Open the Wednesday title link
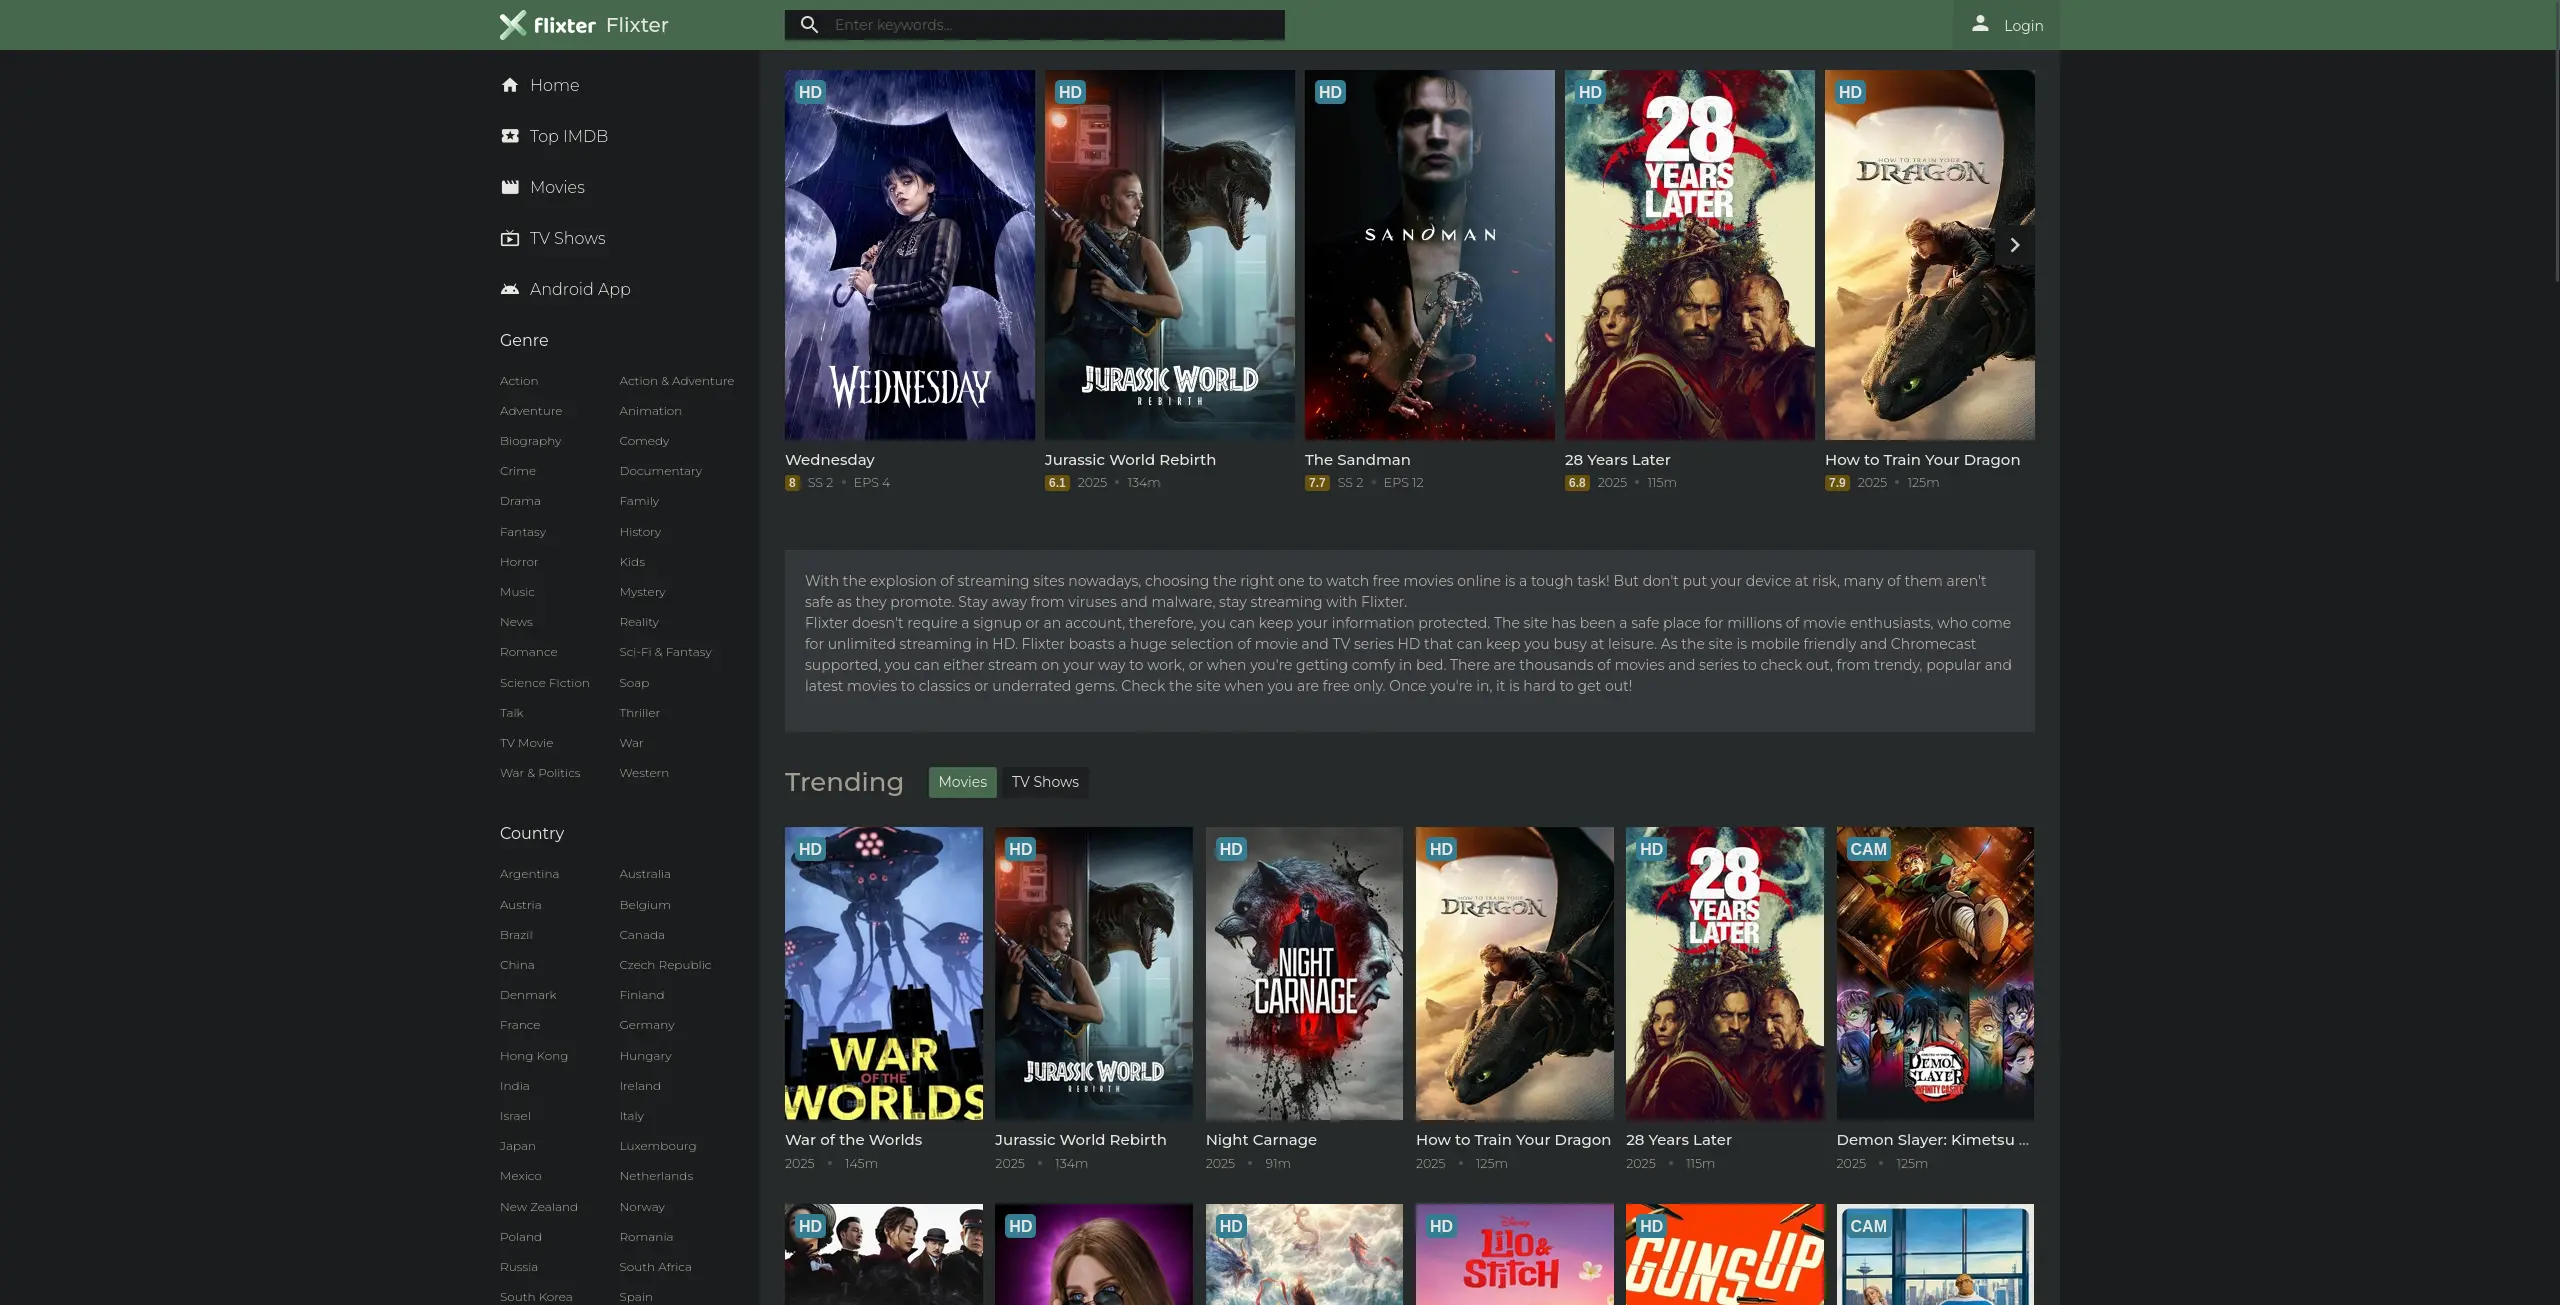The image size is (2560, 1305). click(830, 460)
